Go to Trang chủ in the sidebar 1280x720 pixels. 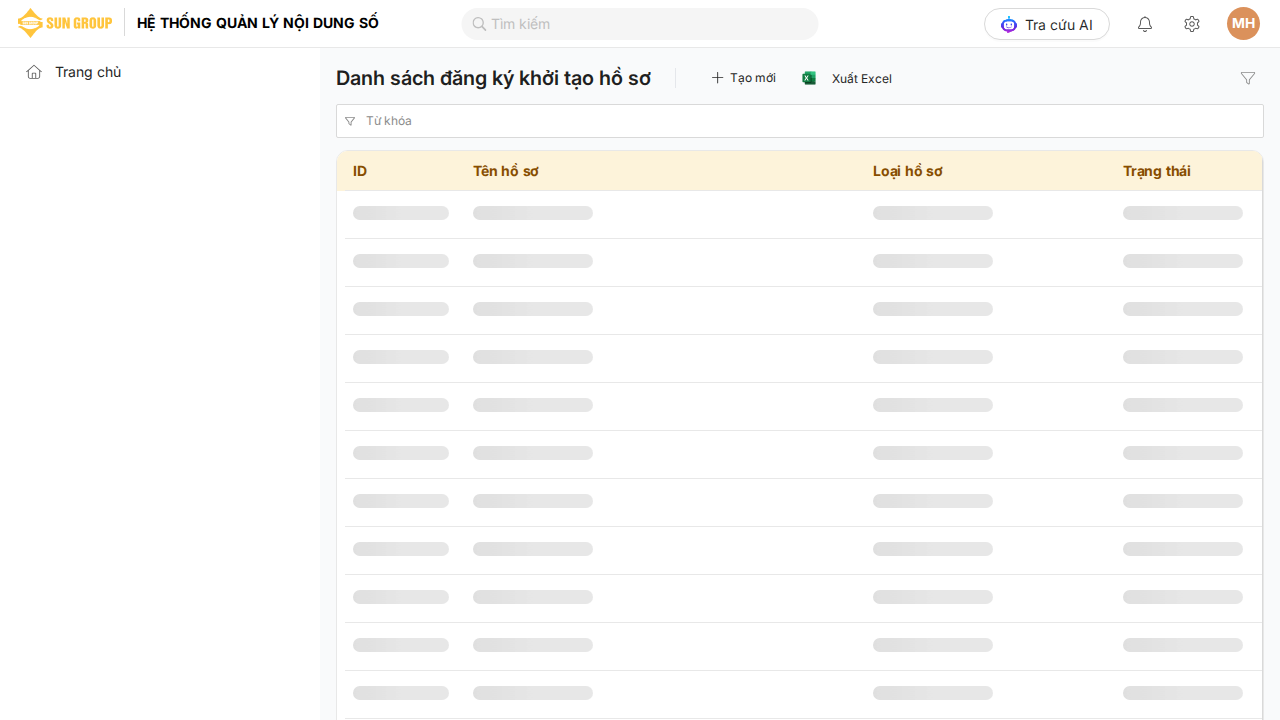88,72
